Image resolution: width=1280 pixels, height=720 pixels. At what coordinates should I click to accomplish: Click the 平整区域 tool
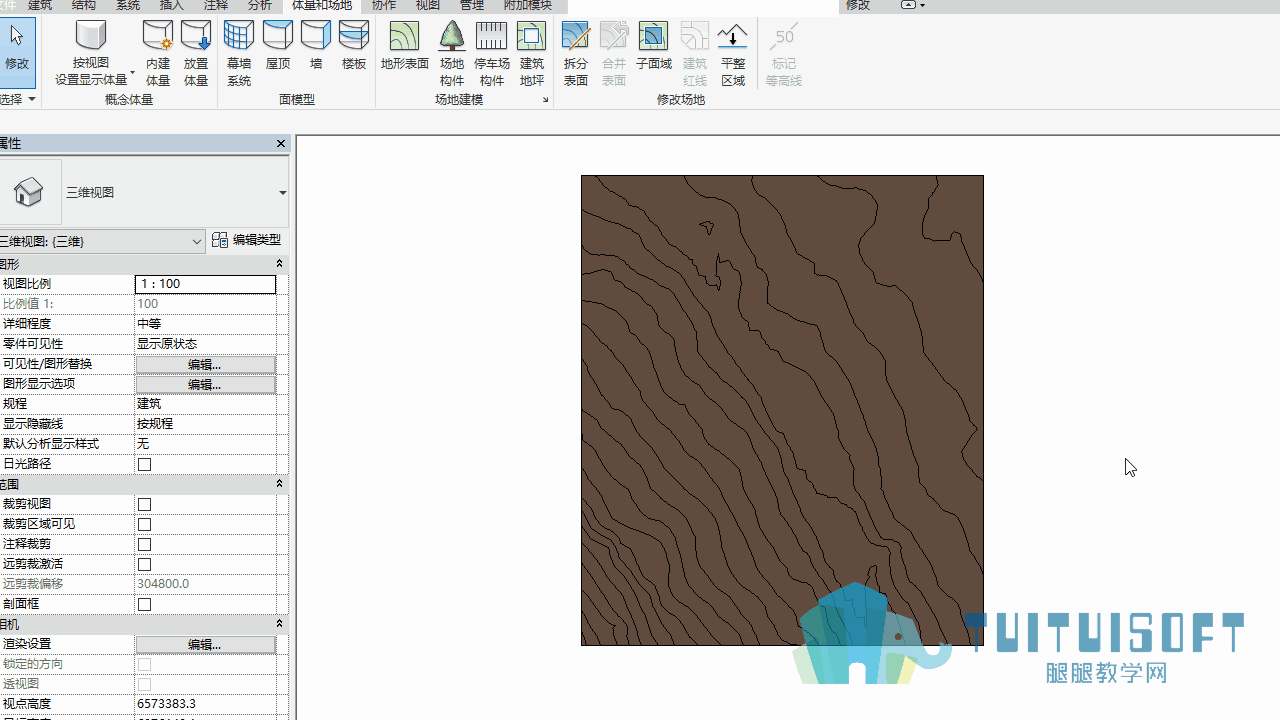point(733,53)
